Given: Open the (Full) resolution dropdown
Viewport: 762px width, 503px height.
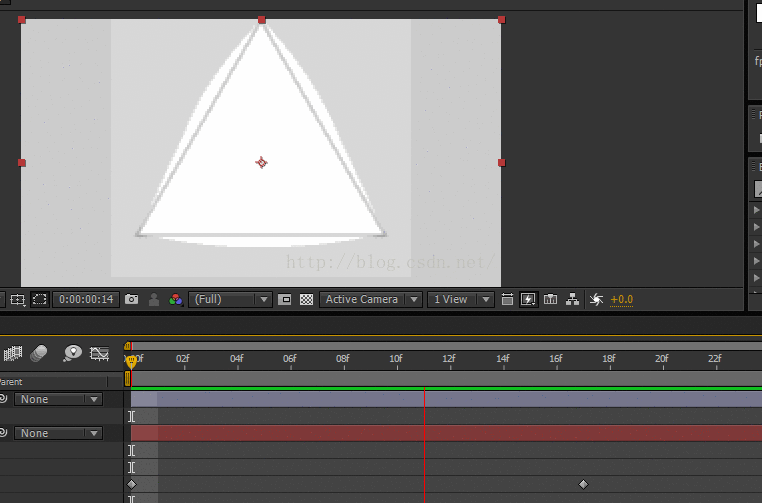Looking at the screenshot, I should (x=230, y=299).
